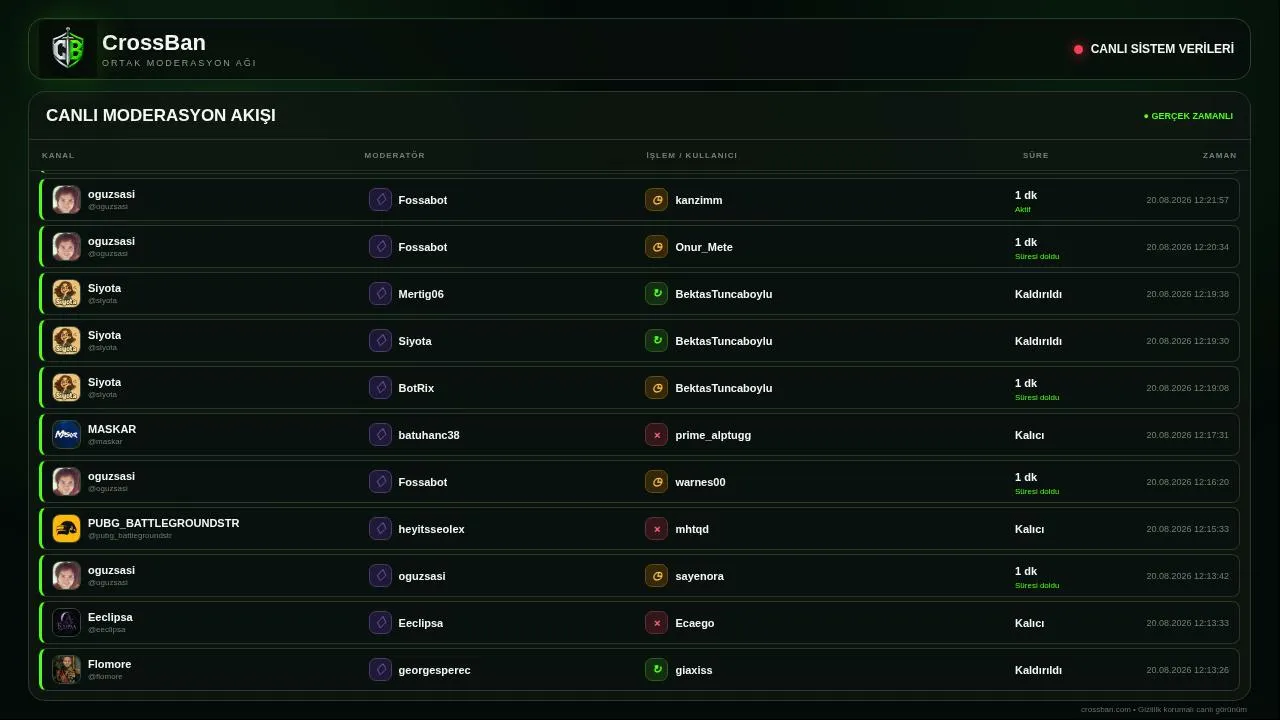Open crossban.com footer link
Viewport: 1280px width, 720px height.
1106,710
